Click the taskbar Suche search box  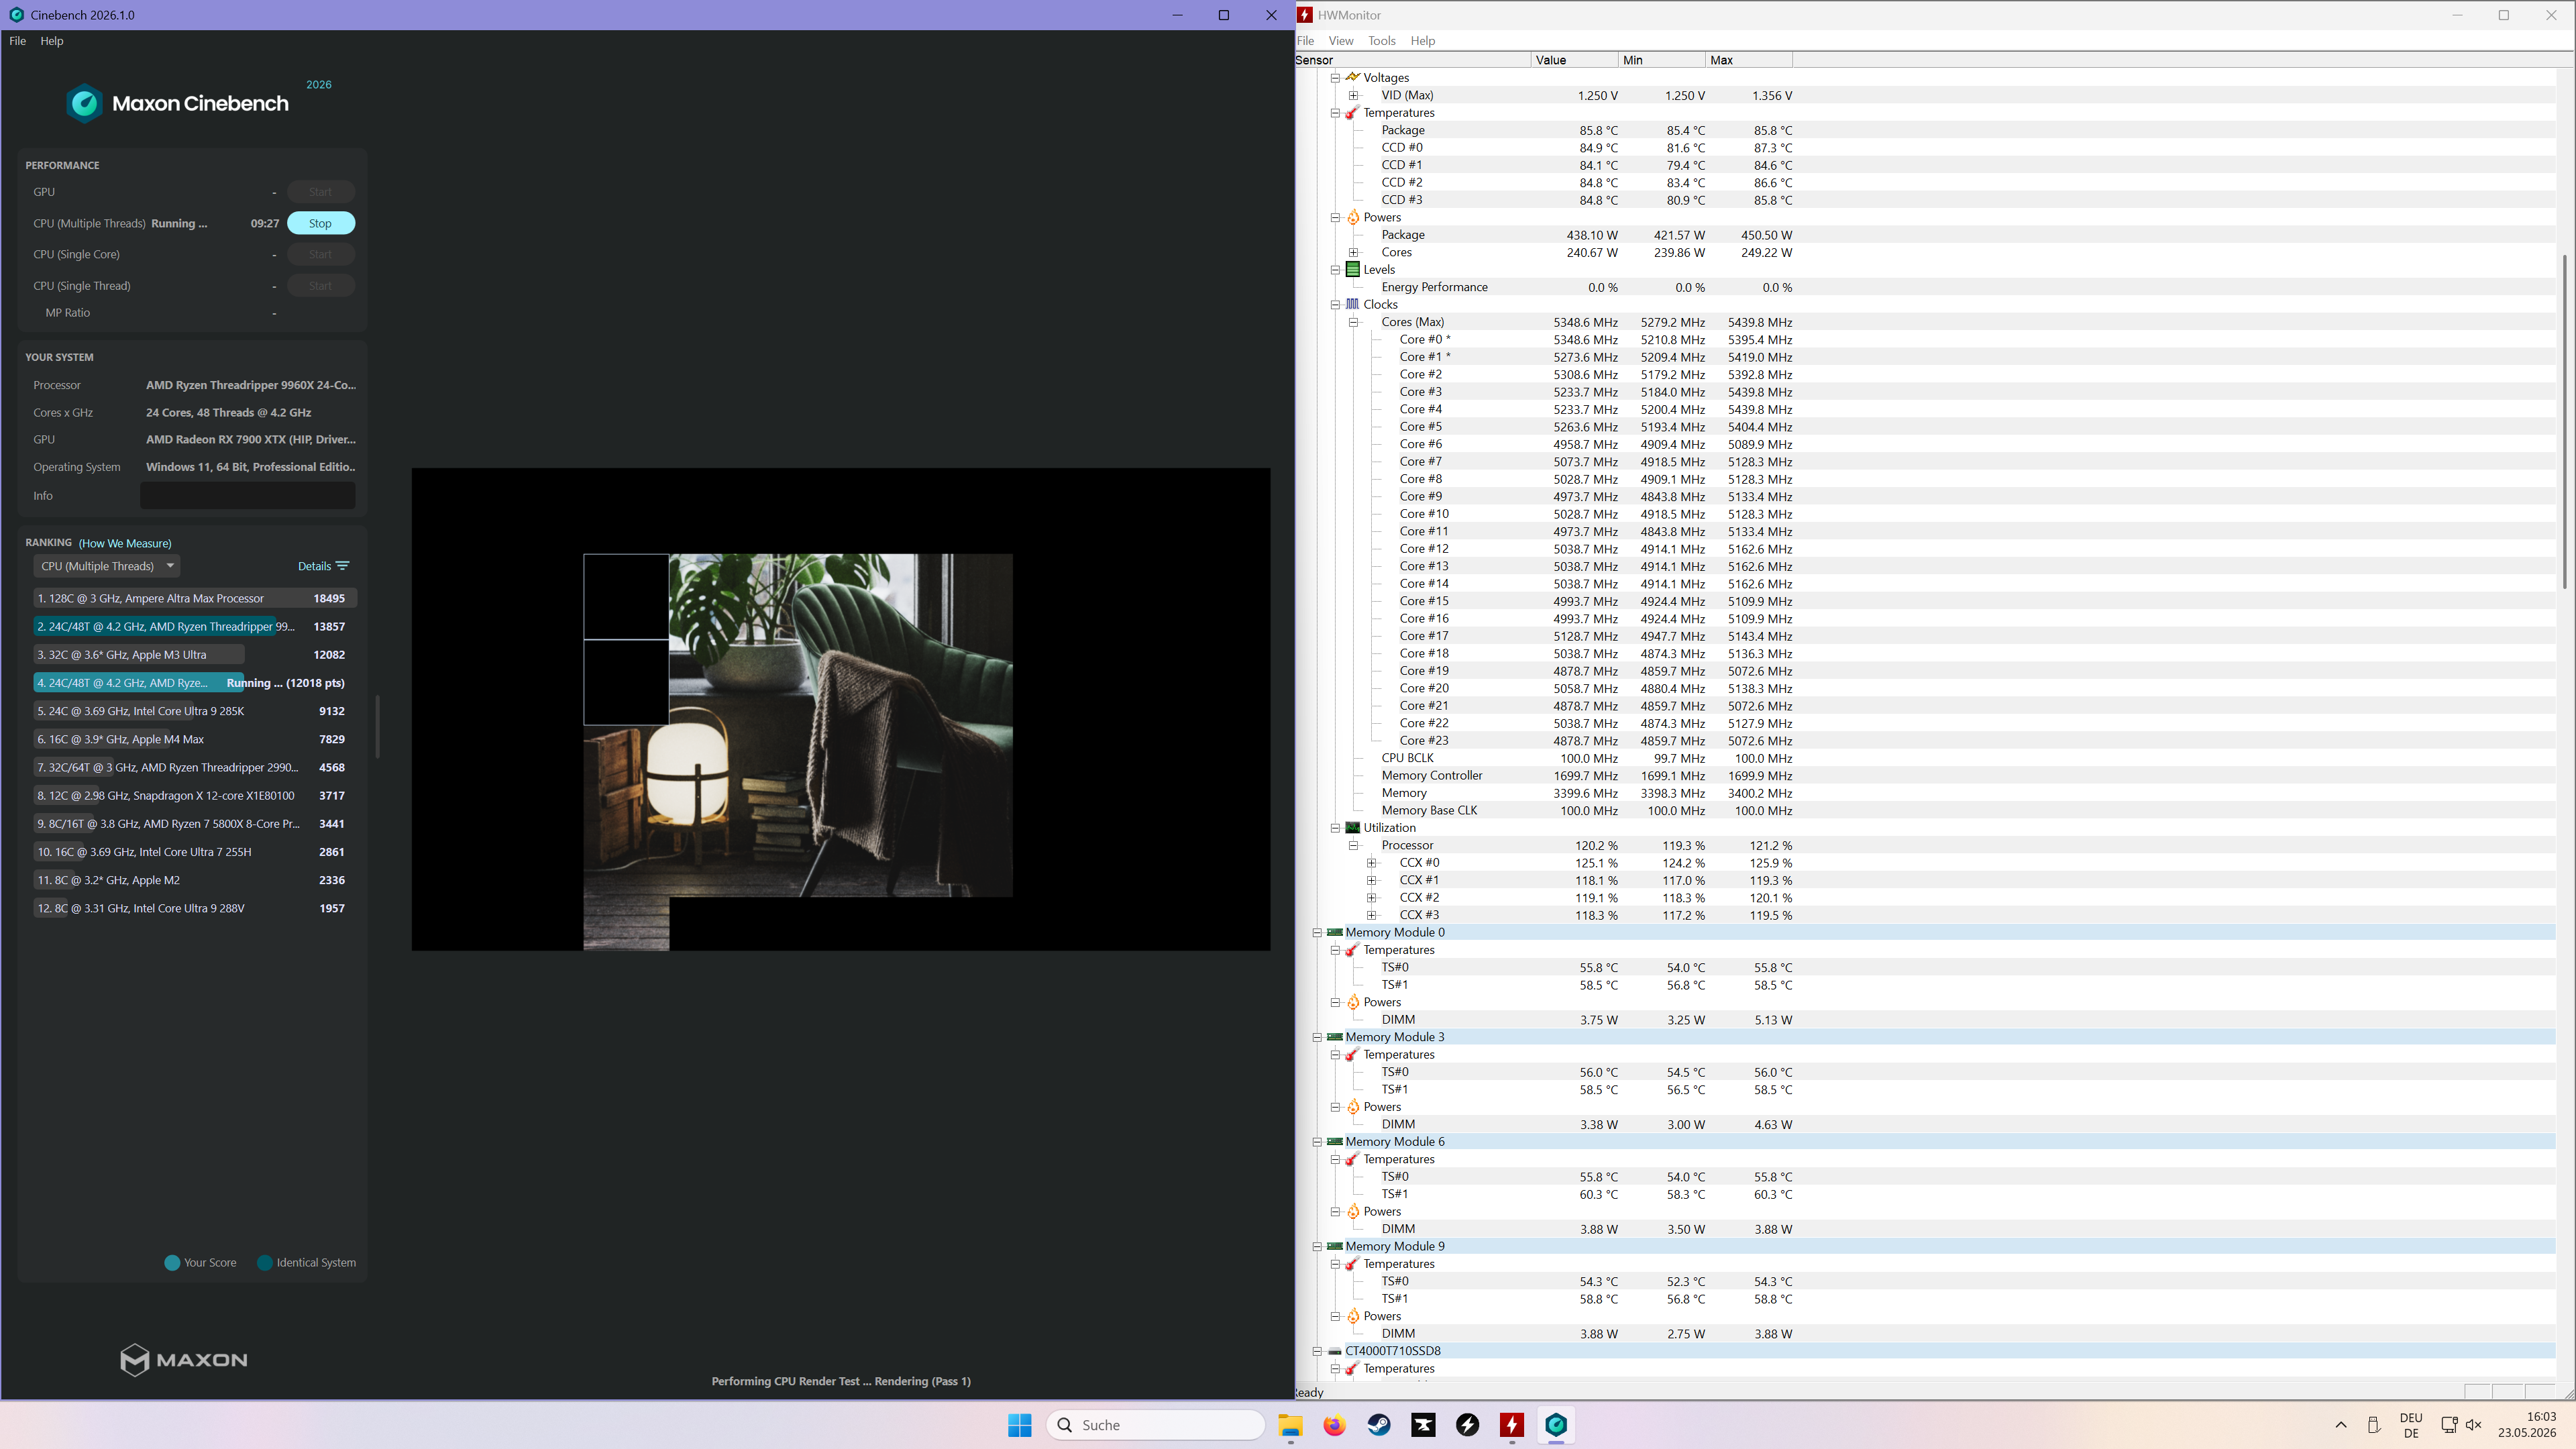(1156, 1425)
